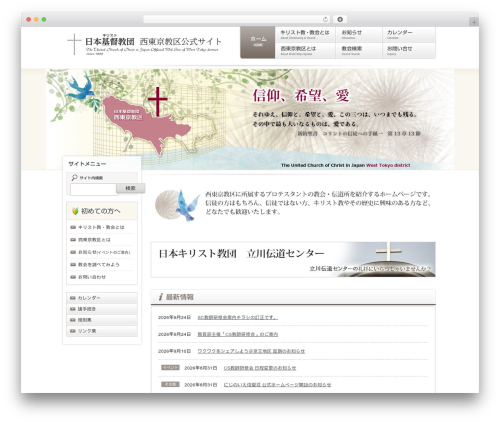Open the お問い合せ top navigation item

pos(409,50)
